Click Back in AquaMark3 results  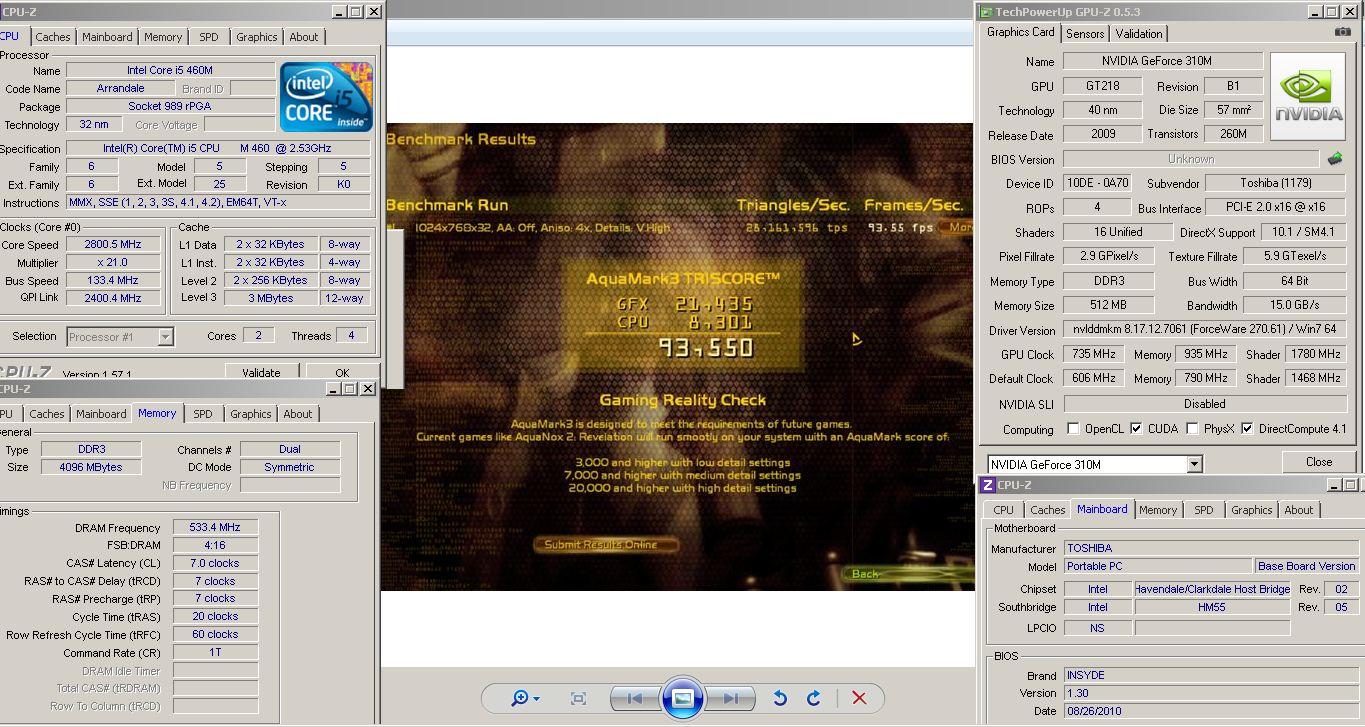click(865, 574)
